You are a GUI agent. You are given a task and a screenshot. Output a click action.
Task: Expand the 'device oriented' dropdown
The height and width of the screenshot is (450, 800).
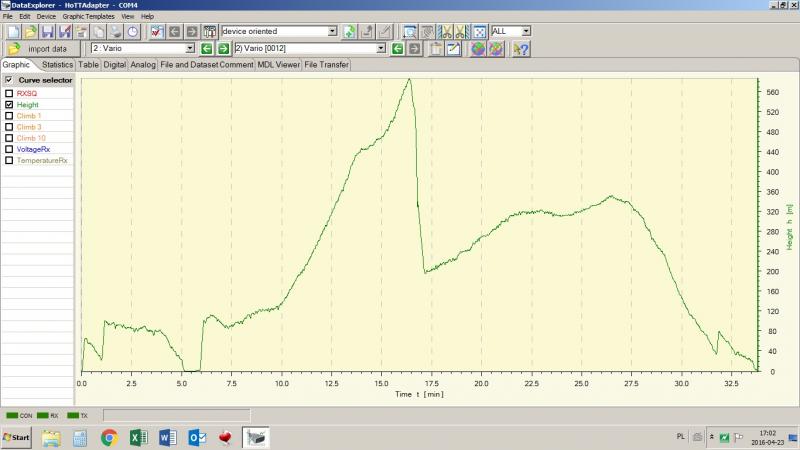(x=332, y=32)
